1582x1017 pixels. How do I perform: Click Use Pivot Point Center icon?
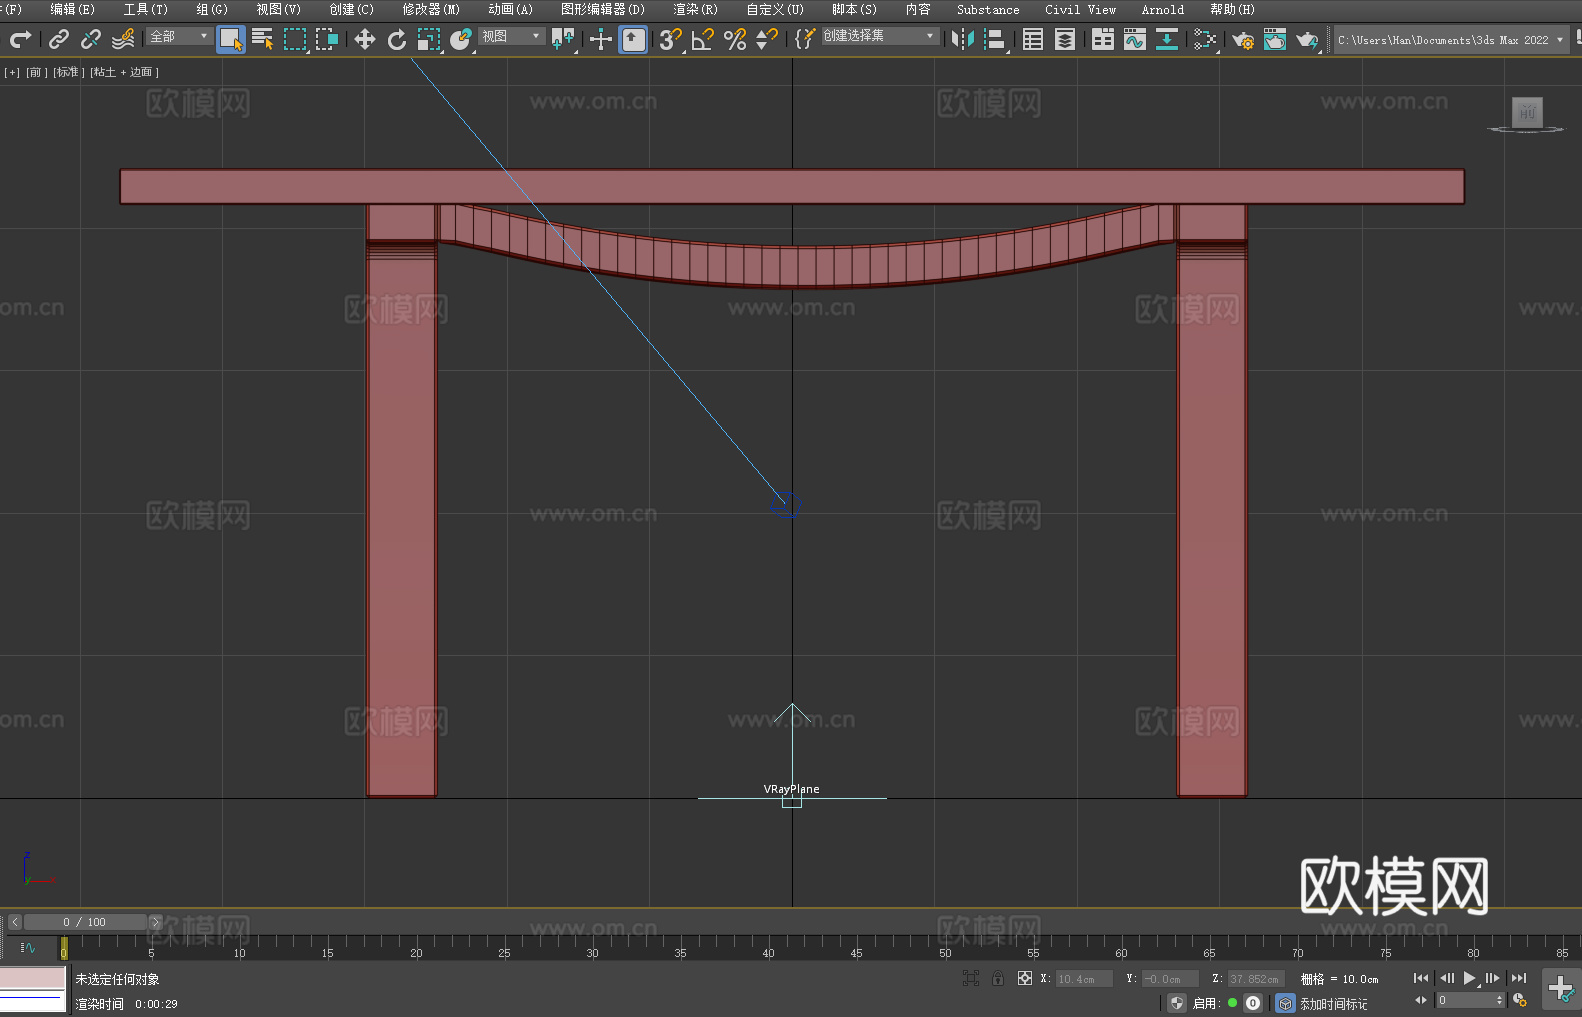(x=563, y=39)
